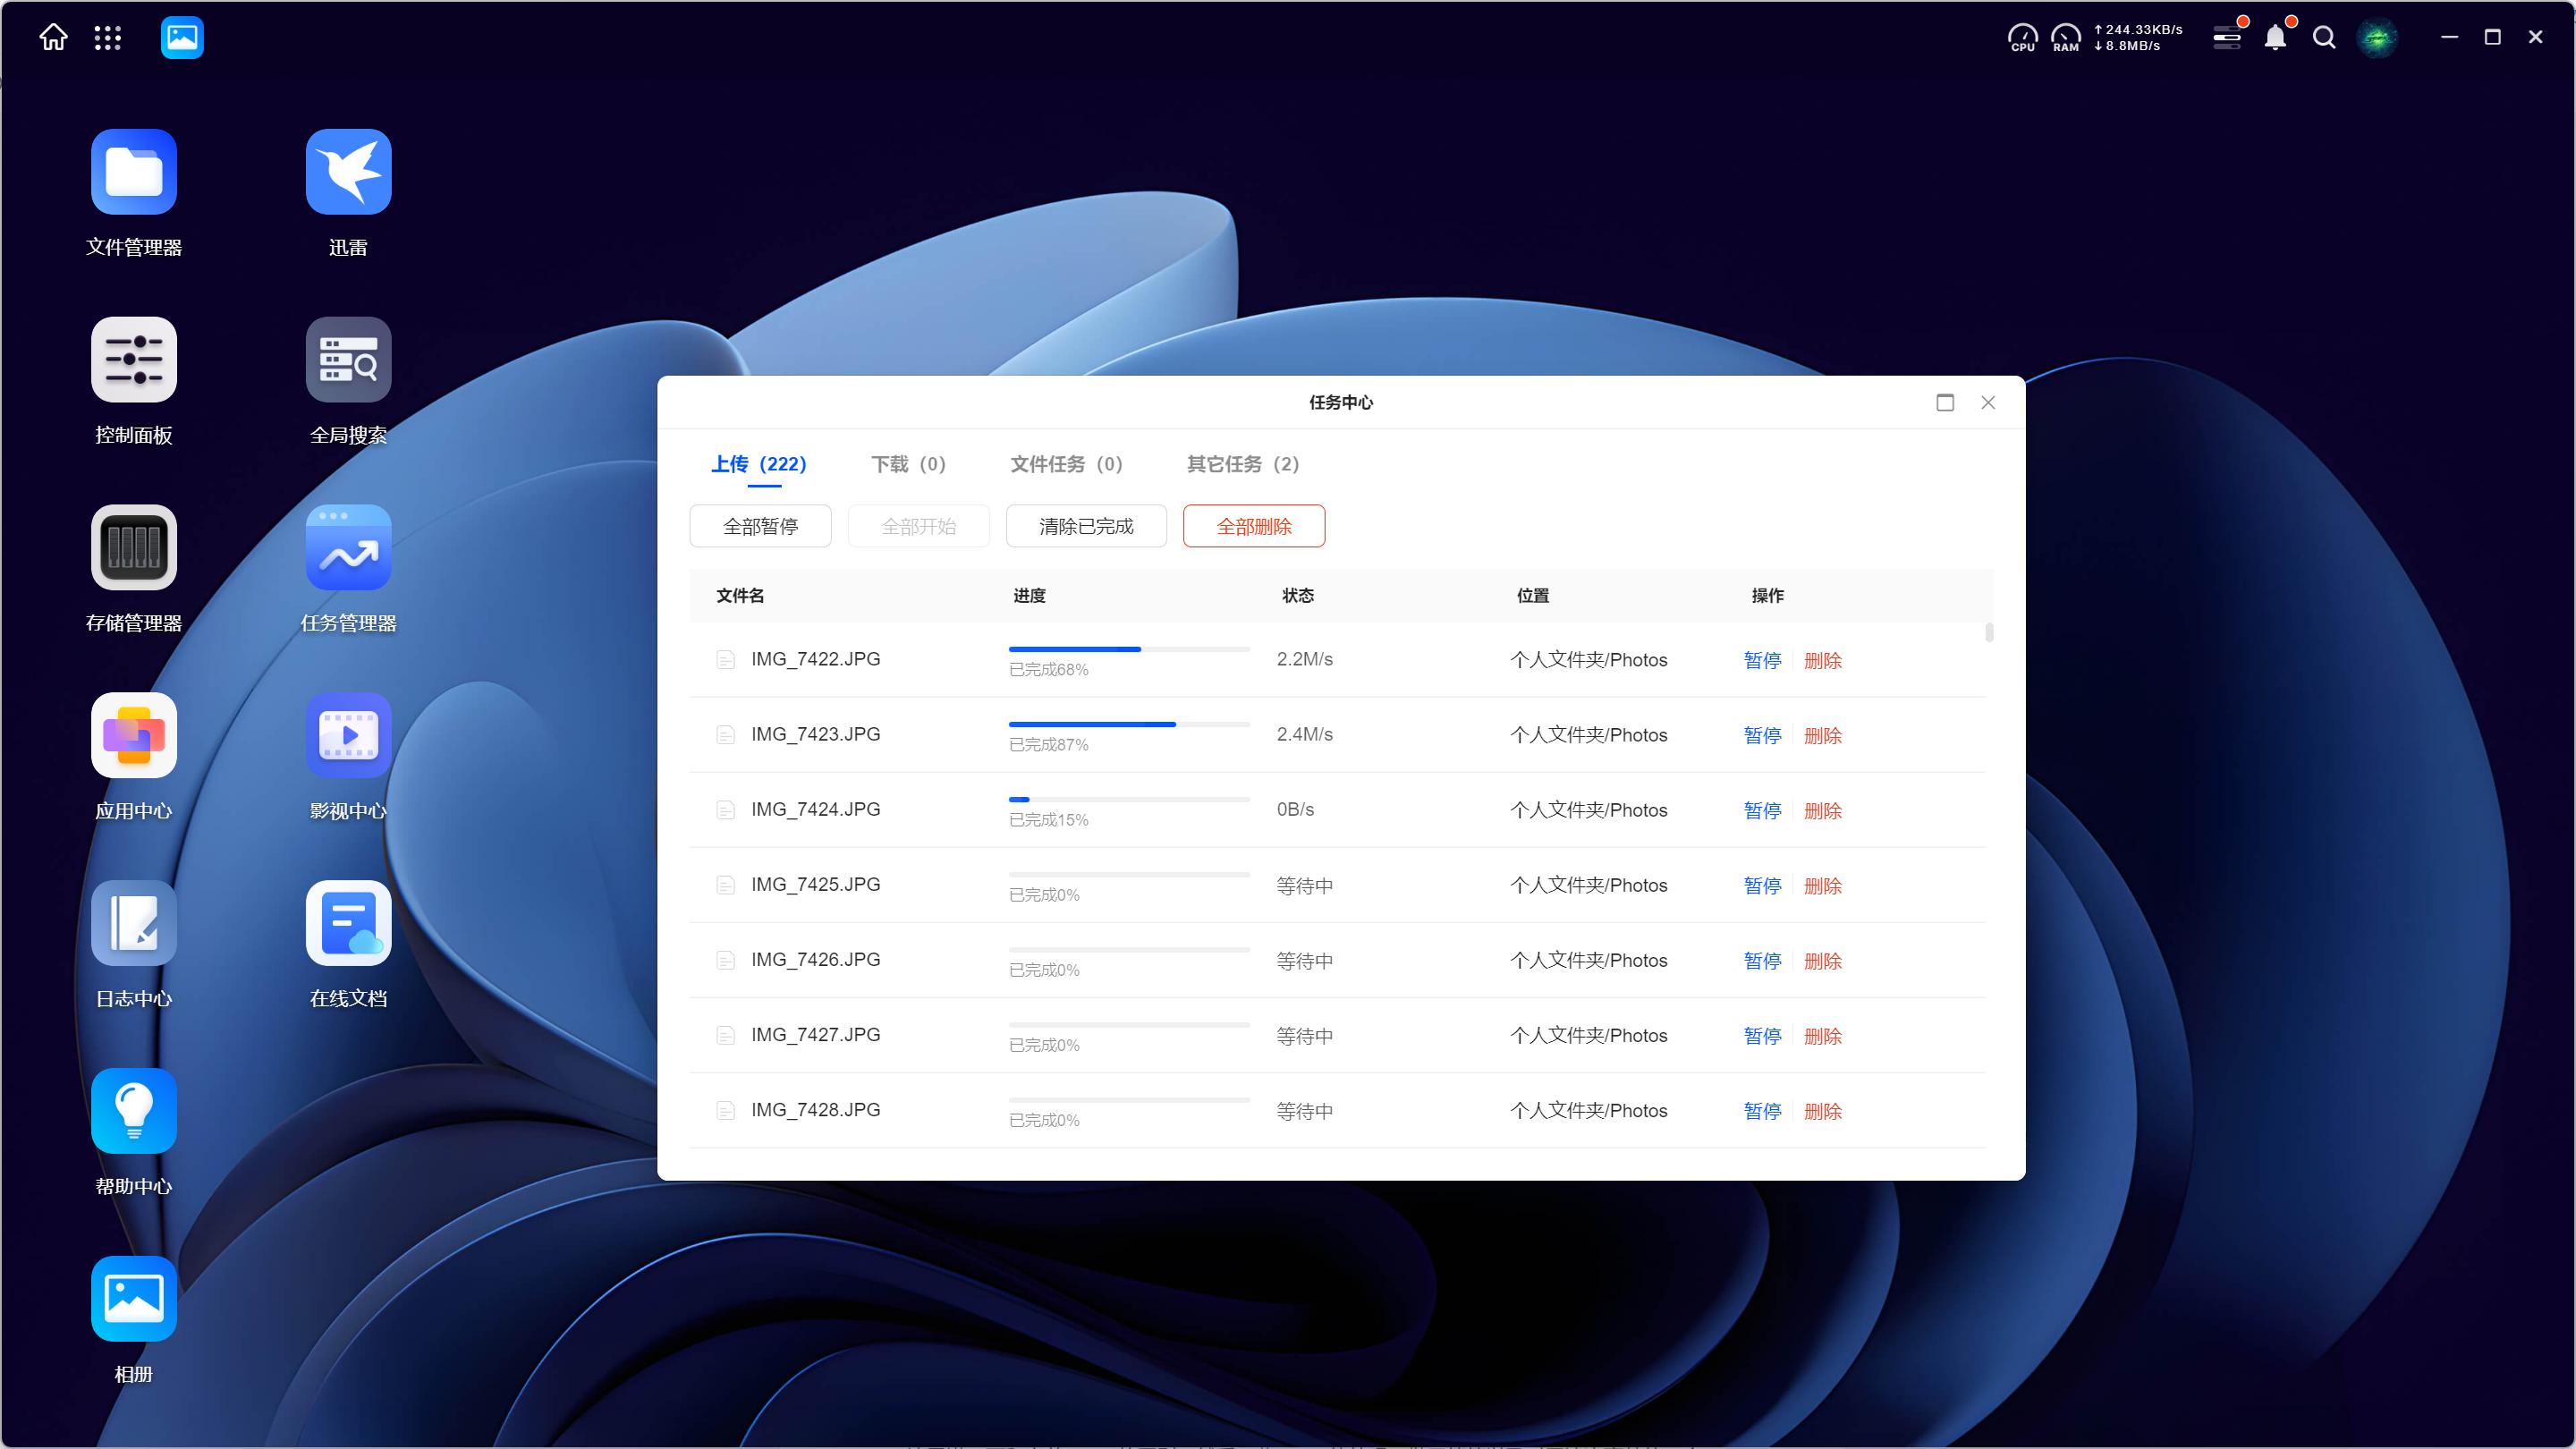Click 等待中 status of IMG_7427.JPG
The height and width of the screenshot is (1449, 2576).
point(1305,1036)
